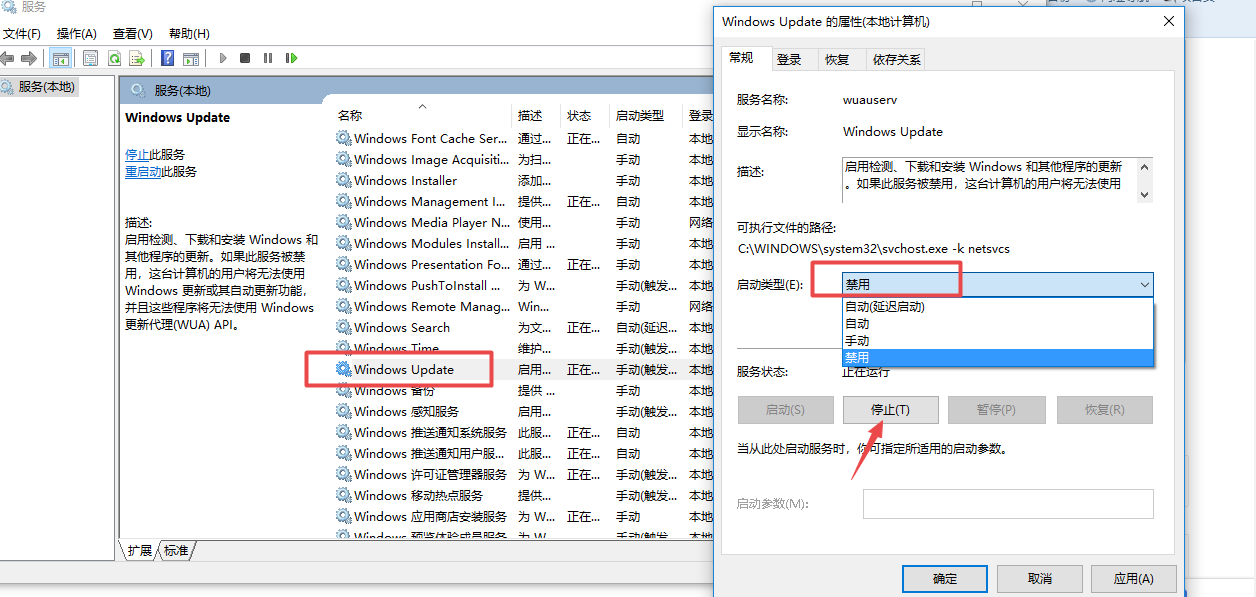
Task: Open the blue Help question-mark icon
Action: point(167,59)
